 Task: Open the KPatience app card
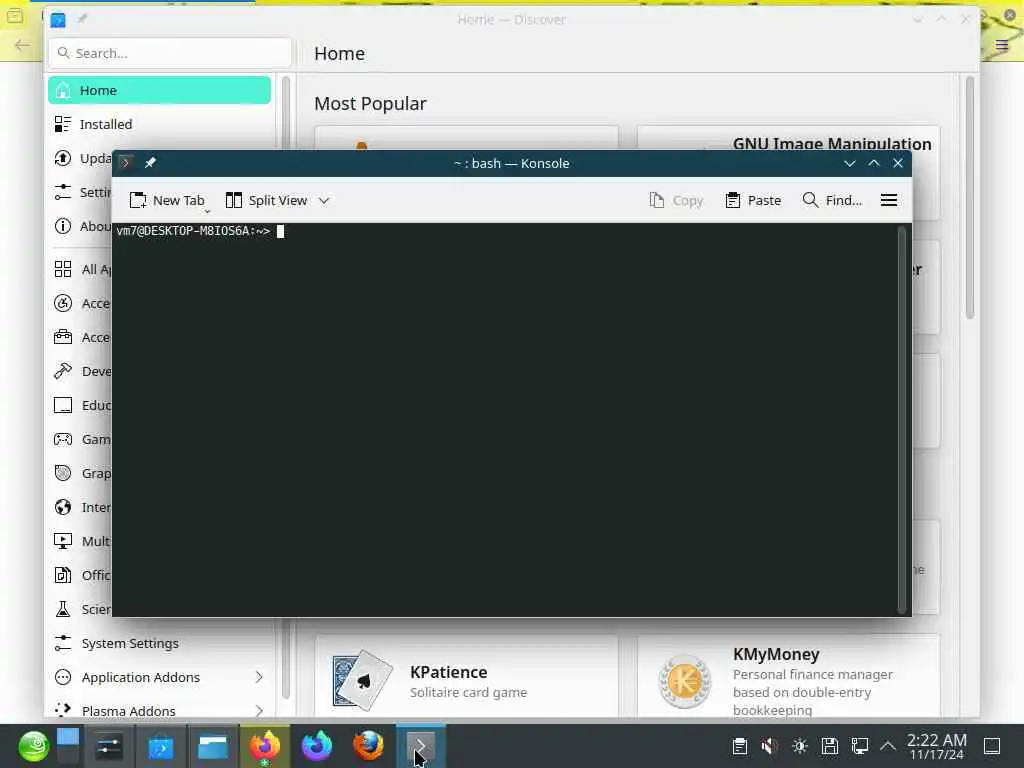click(466, 677)
